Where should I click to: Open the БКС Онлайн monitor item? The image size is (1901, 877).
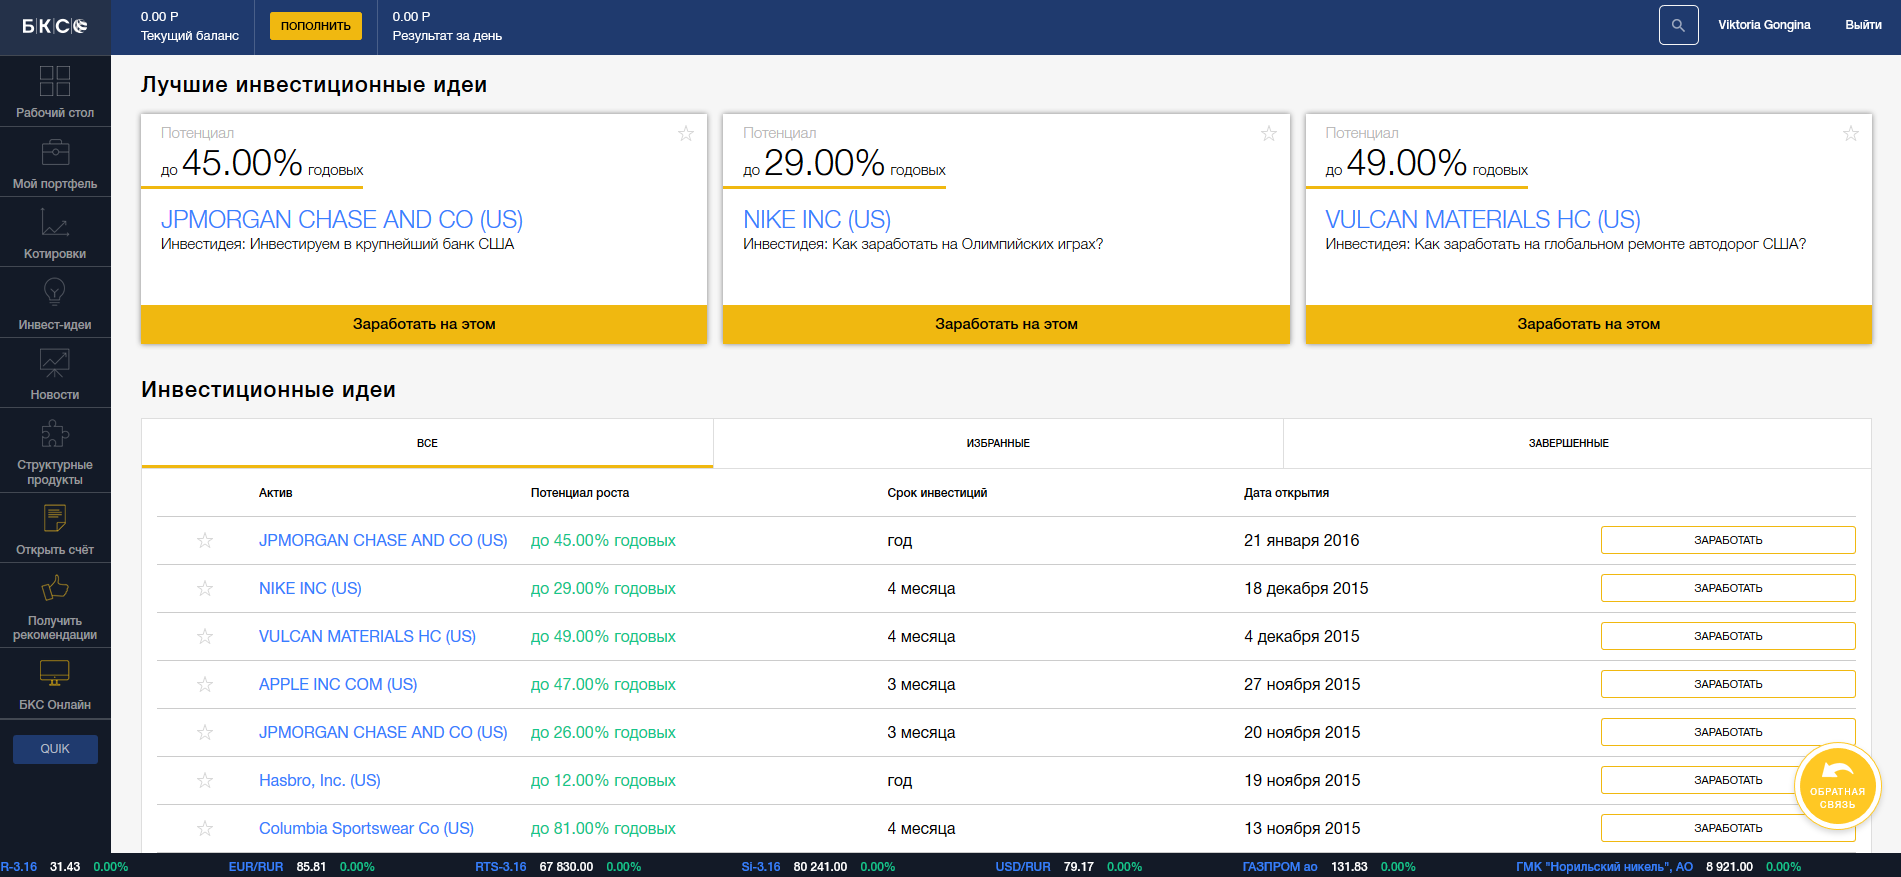point(55,683)
